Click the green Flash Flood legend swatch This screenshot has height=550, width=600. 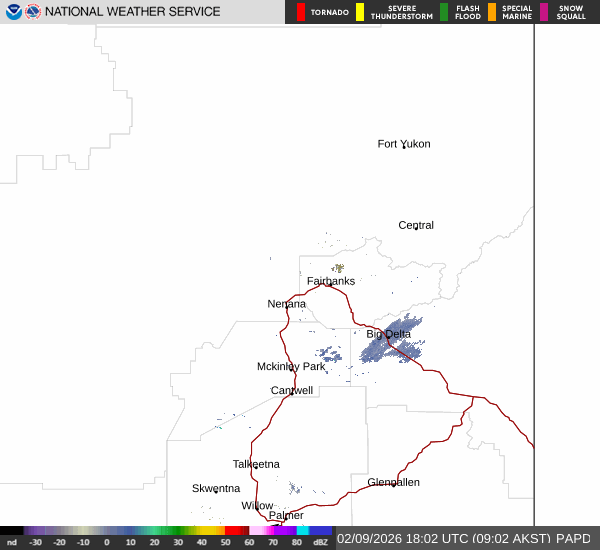click(x=444, y=12)
